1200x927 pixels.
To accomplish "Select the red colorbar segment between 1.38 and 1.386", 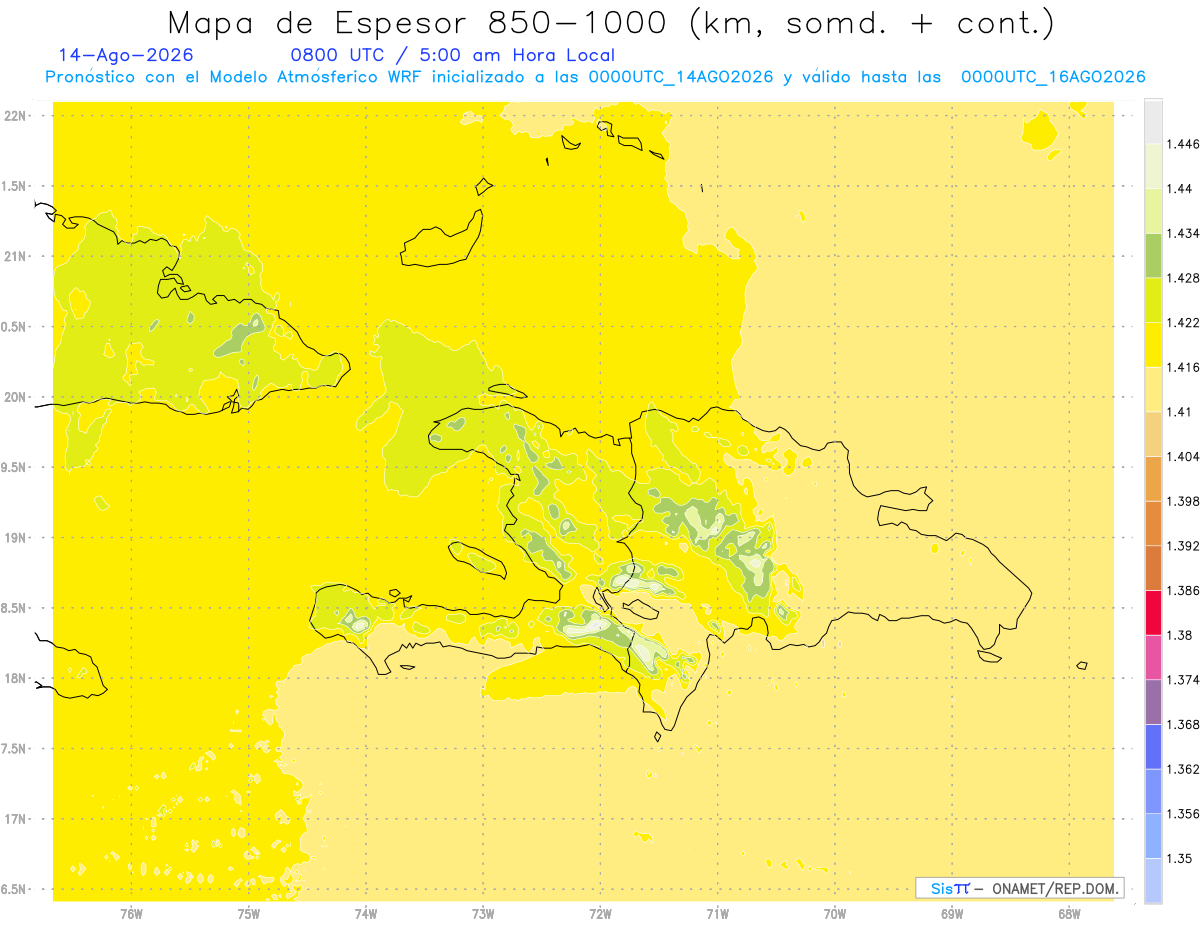I will (1153, 612).
